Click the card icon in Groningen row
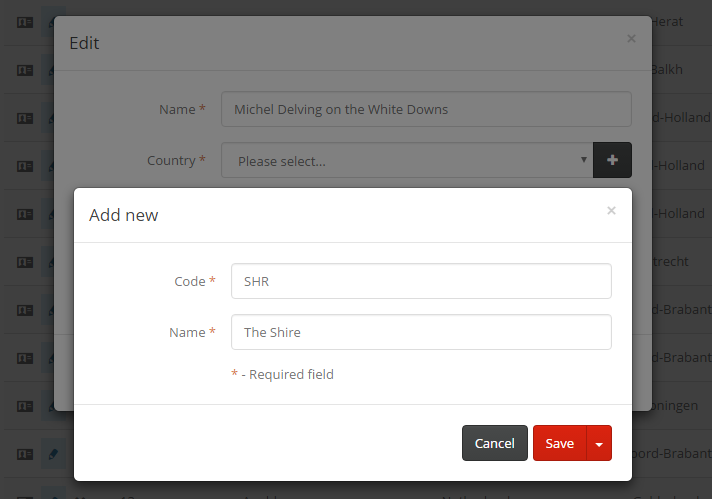The image size is (712, 499). (x=25, y=406)
